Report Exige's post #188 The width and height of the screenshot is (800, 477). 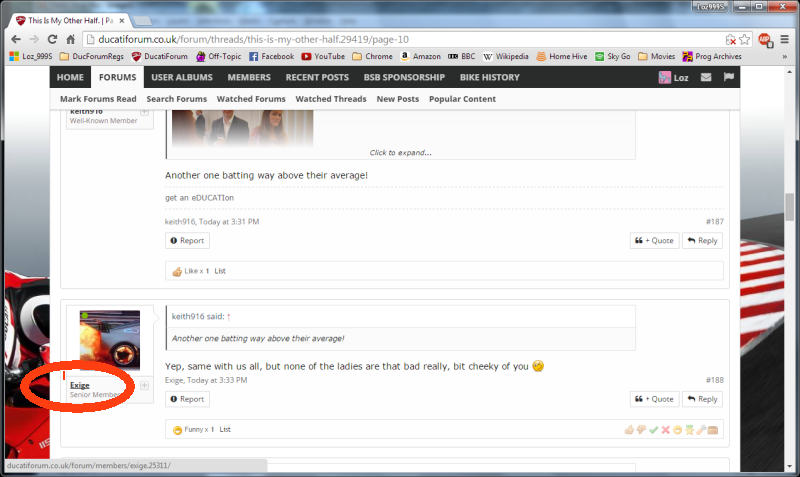(187, 399)
